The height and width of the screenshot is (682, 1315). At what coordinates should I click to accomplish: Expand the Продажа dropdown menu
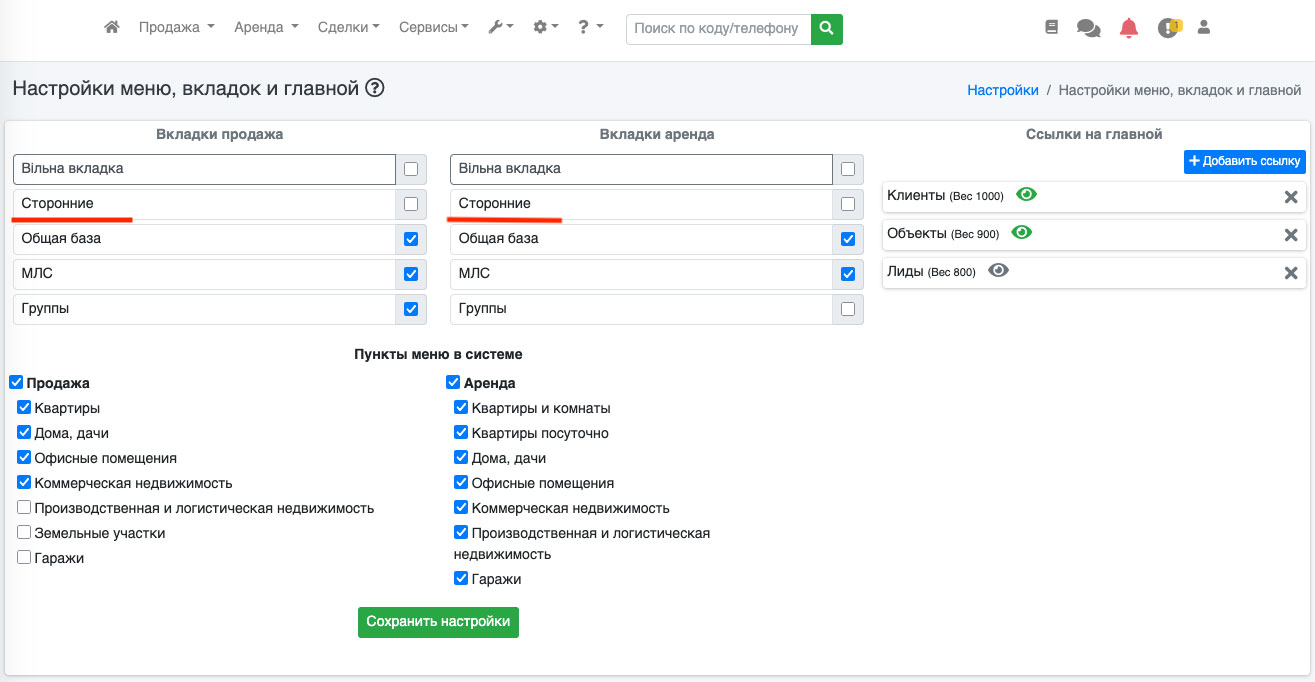[176, 28]
